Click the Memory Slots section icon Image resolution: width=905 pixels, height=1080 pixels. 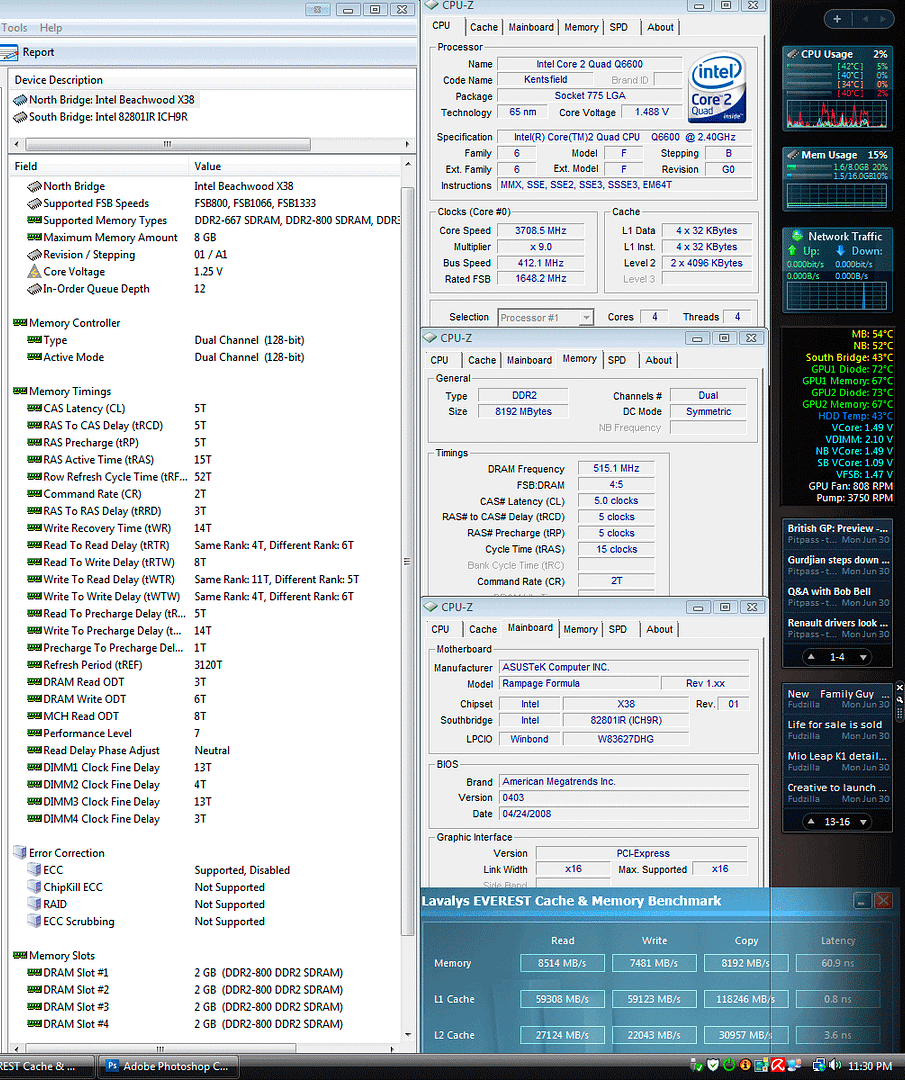20,955
